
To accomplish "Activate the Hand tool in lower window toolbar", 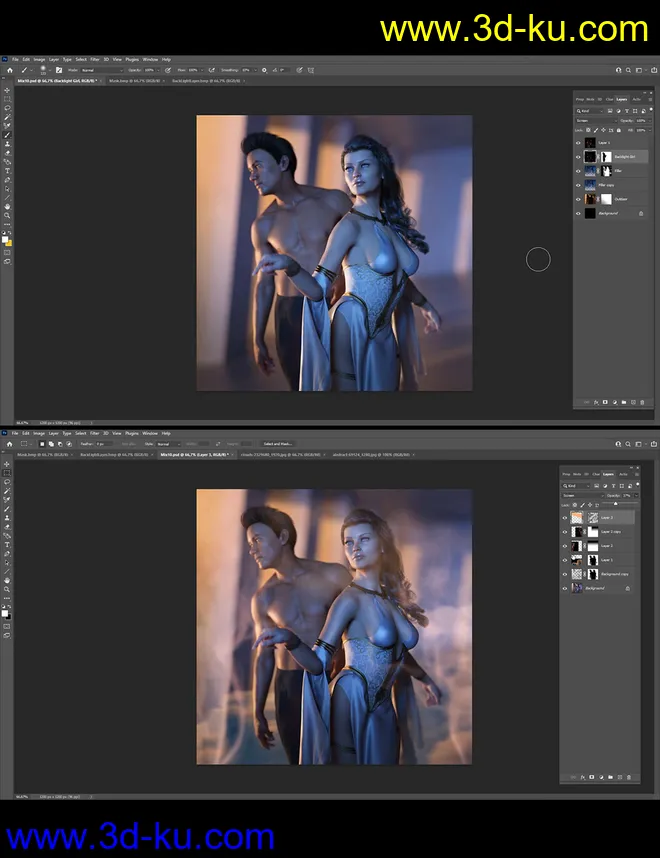I will (7, 580).
